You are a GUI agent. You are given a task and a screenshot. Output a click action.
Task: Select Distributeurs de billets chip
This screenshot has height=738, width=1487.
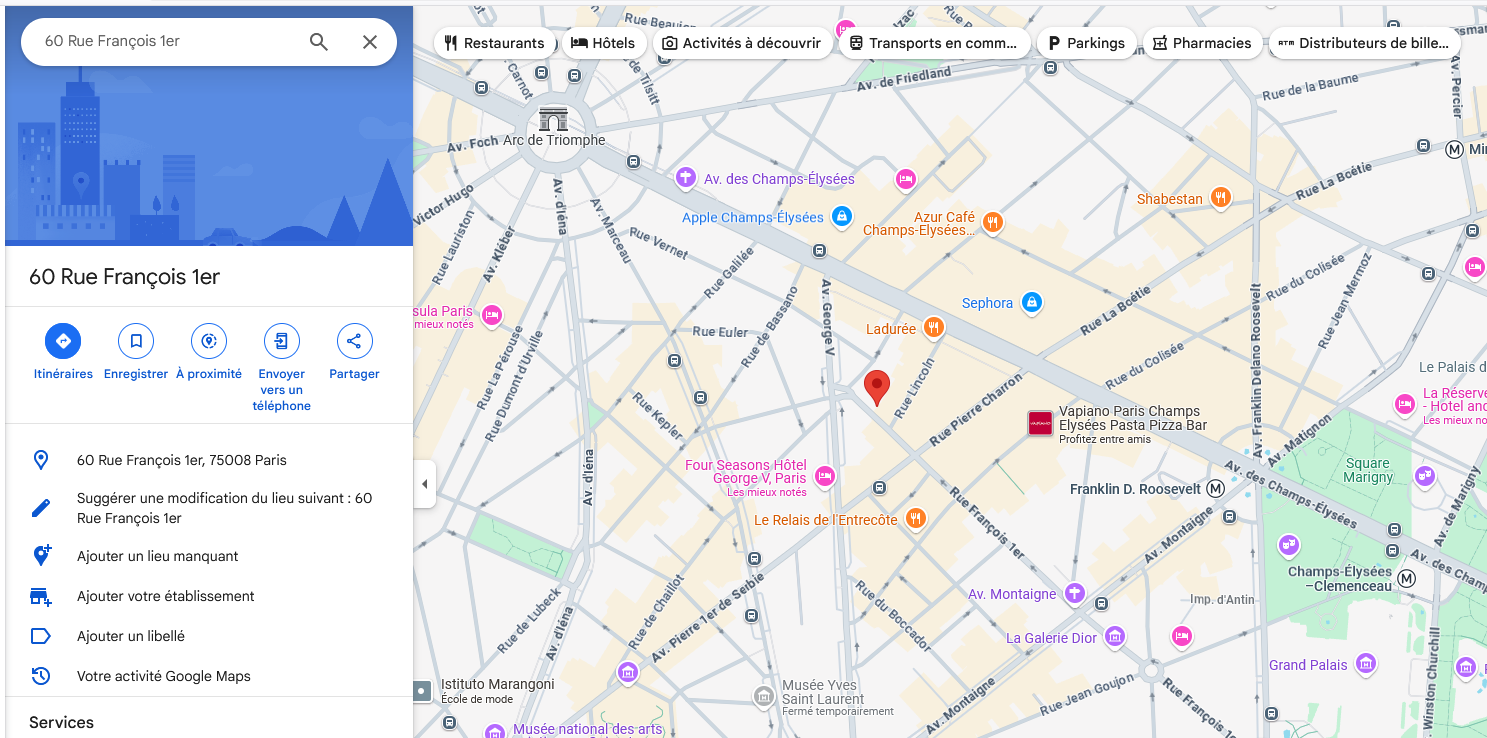[1364, 43]
